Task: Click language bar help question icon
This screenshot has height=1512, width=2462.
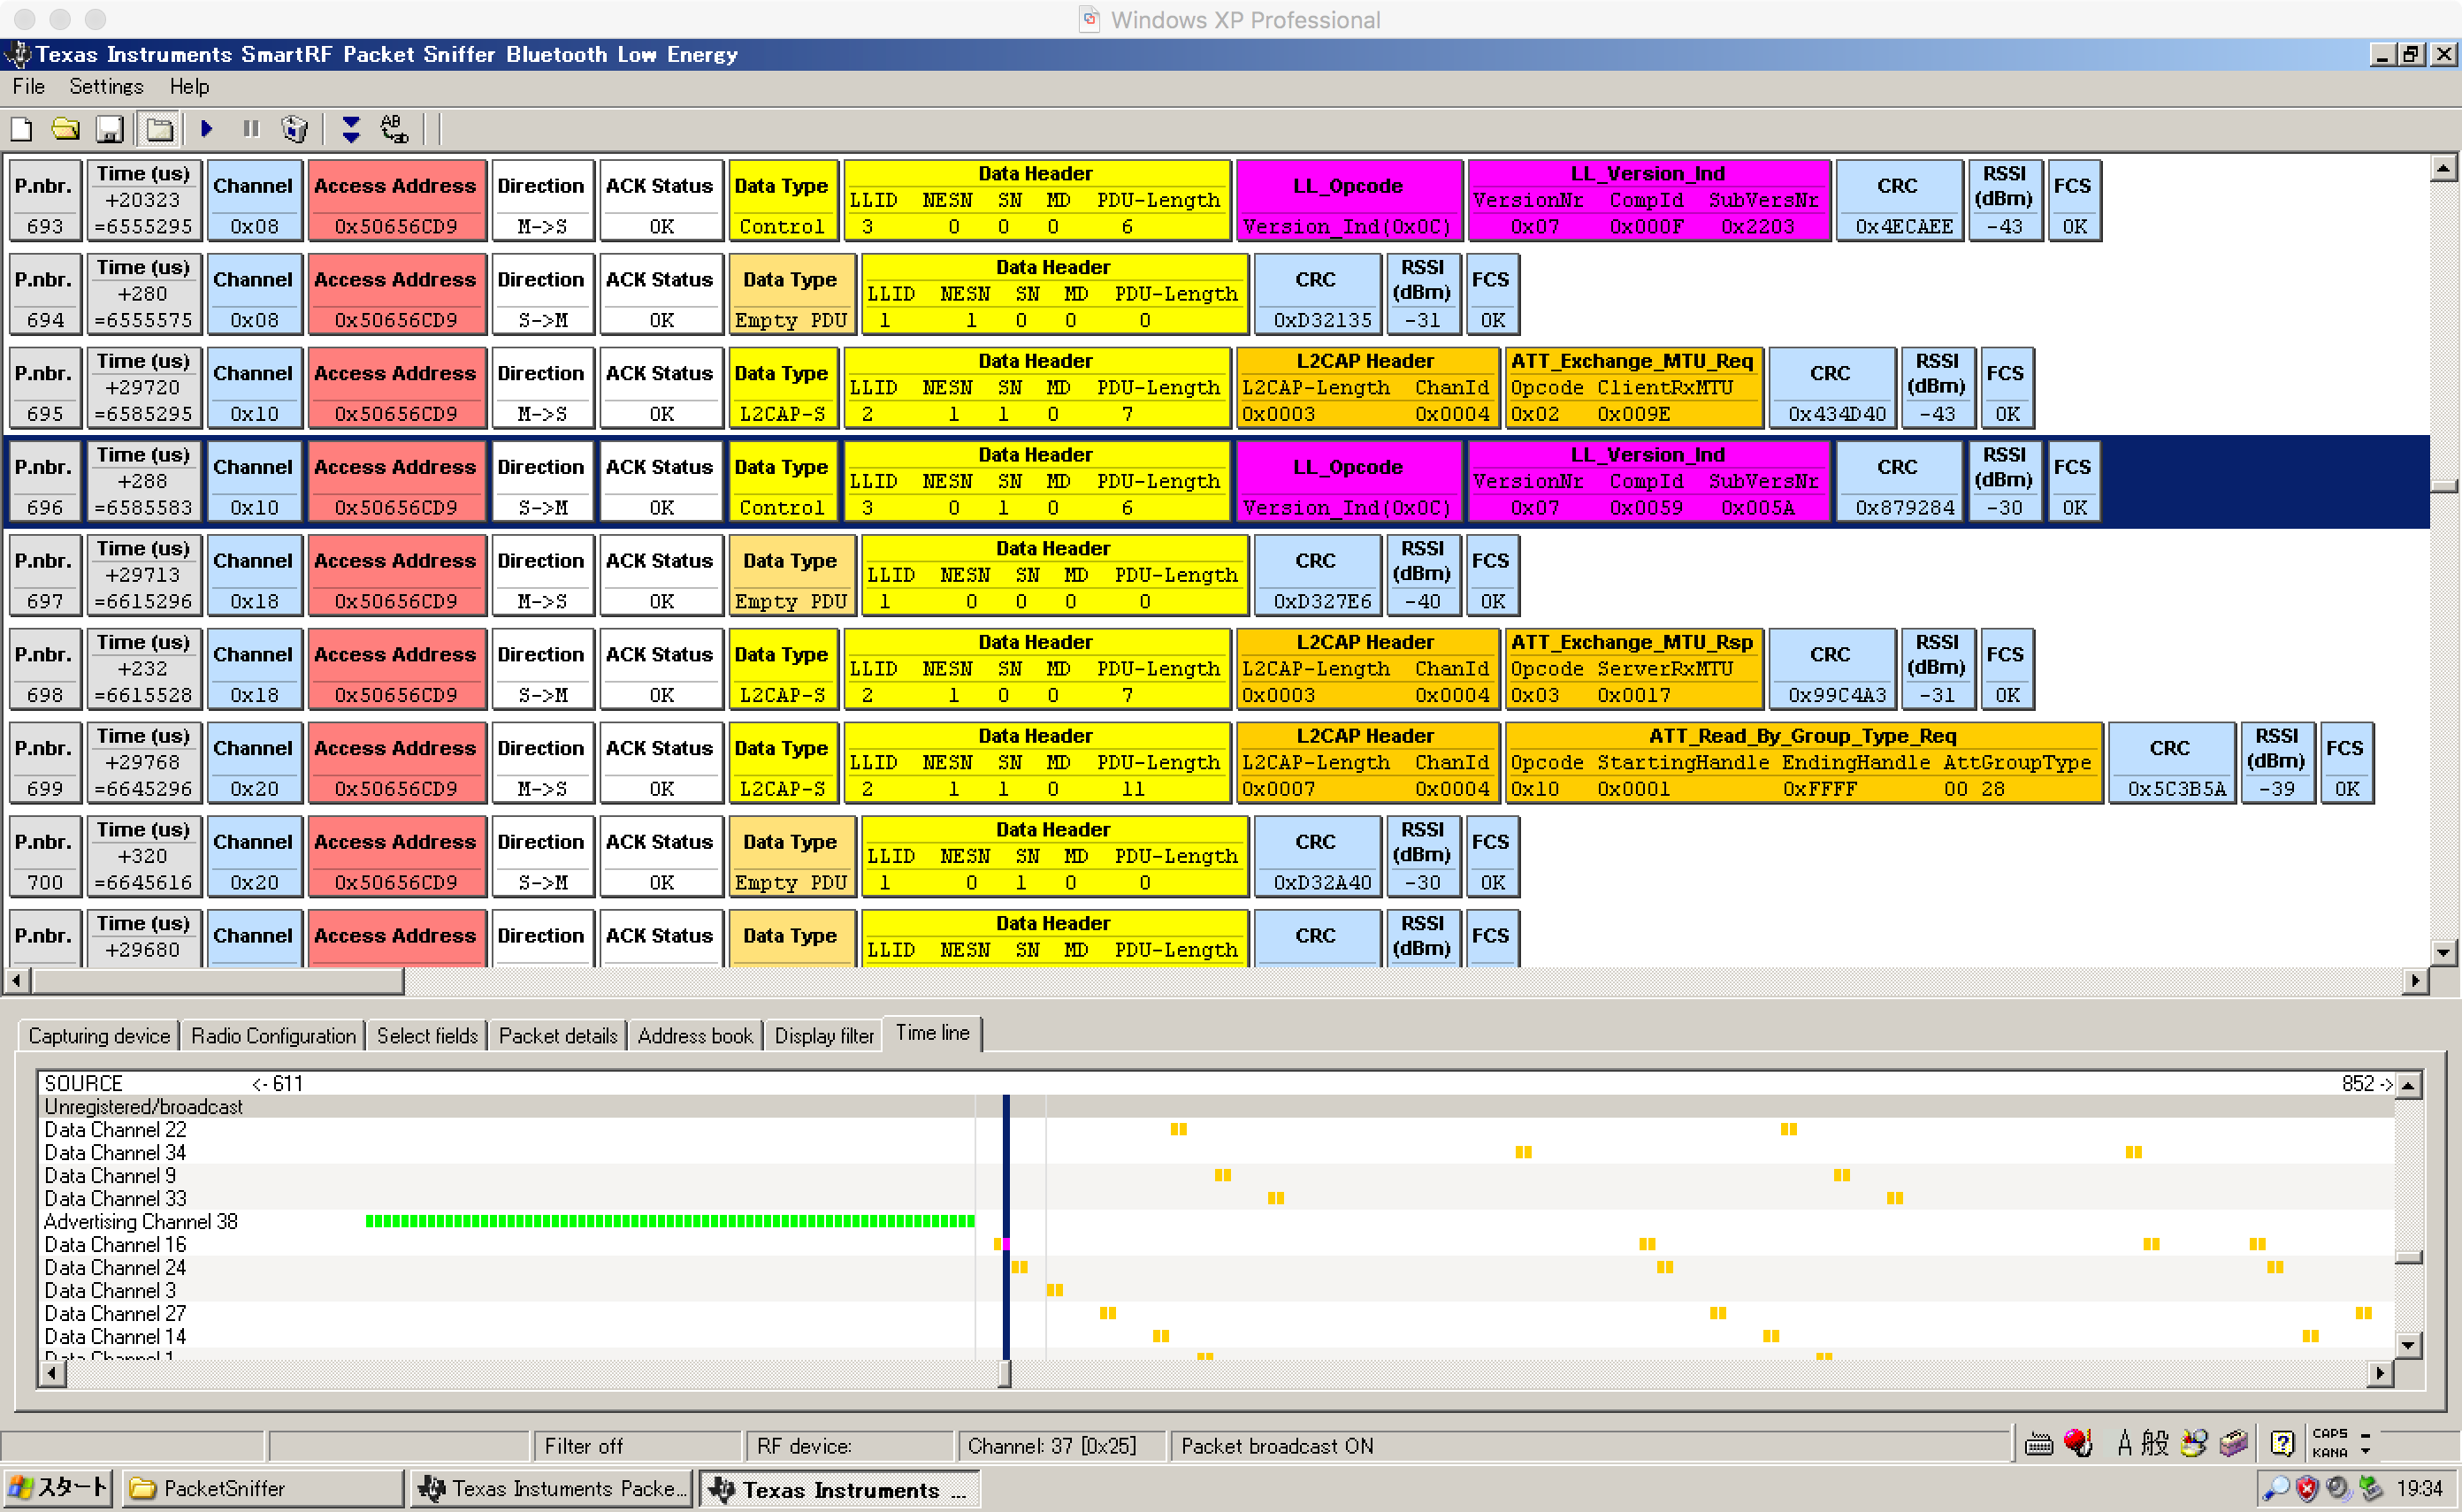Action: [x=2282, y=1443]
